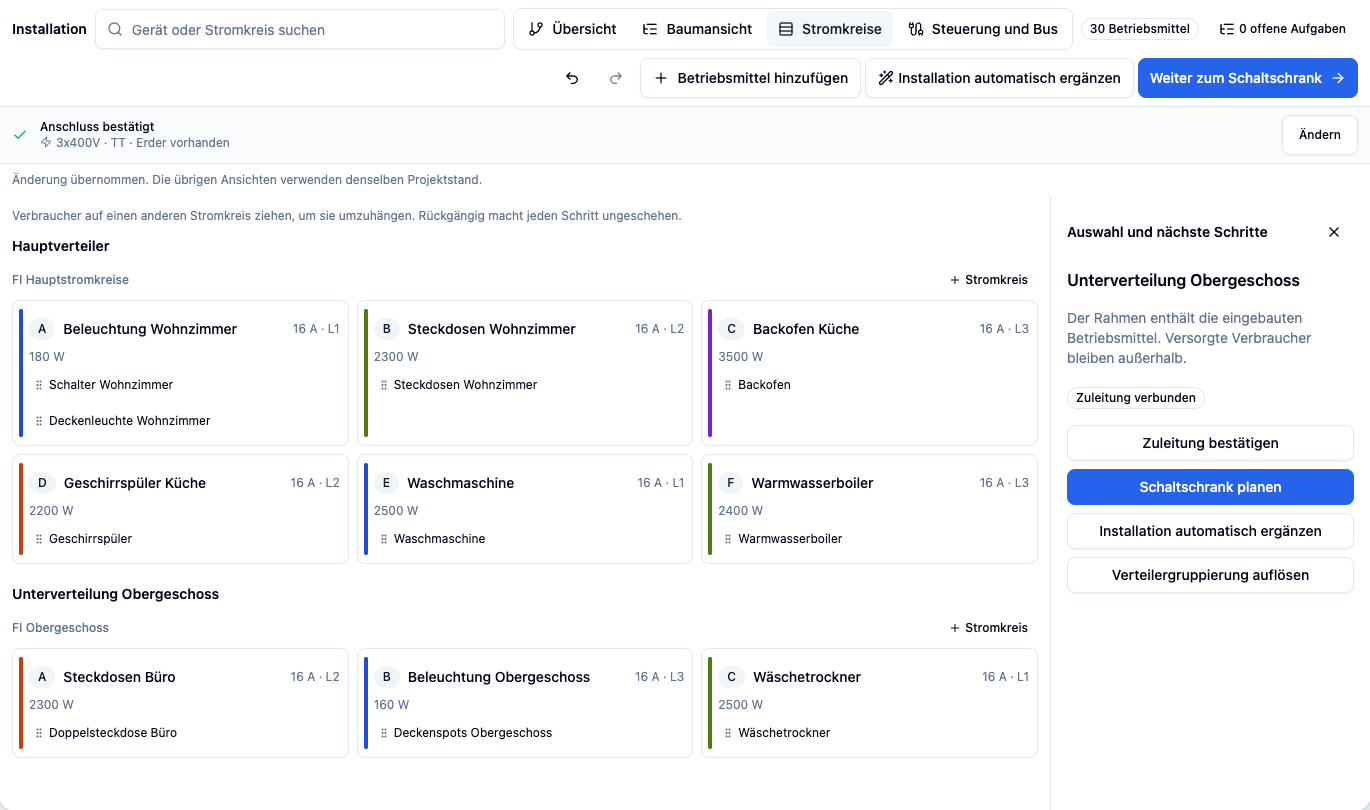The height and width of the screenshot is (810, 1370).
Task: Select the Beleuchtung Obergeschoss circuit title
Action: click(x=499, y=677)
